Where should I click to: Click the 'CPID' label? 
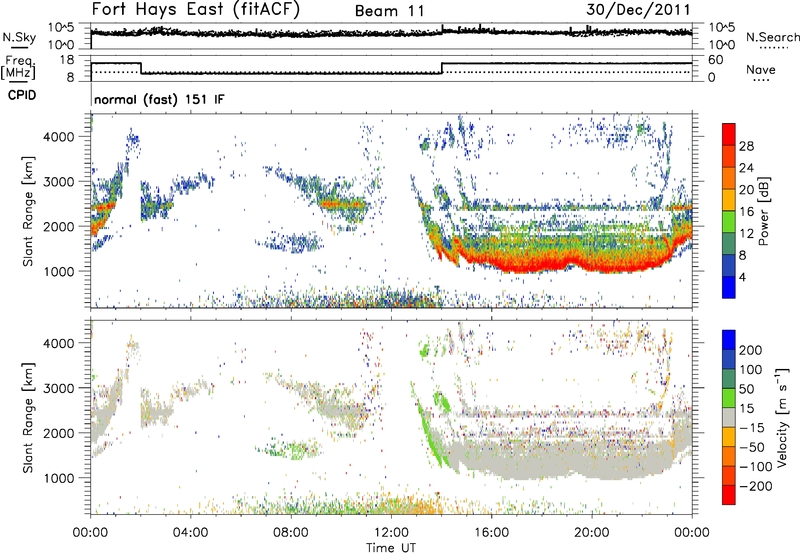(x=22, y=95)
